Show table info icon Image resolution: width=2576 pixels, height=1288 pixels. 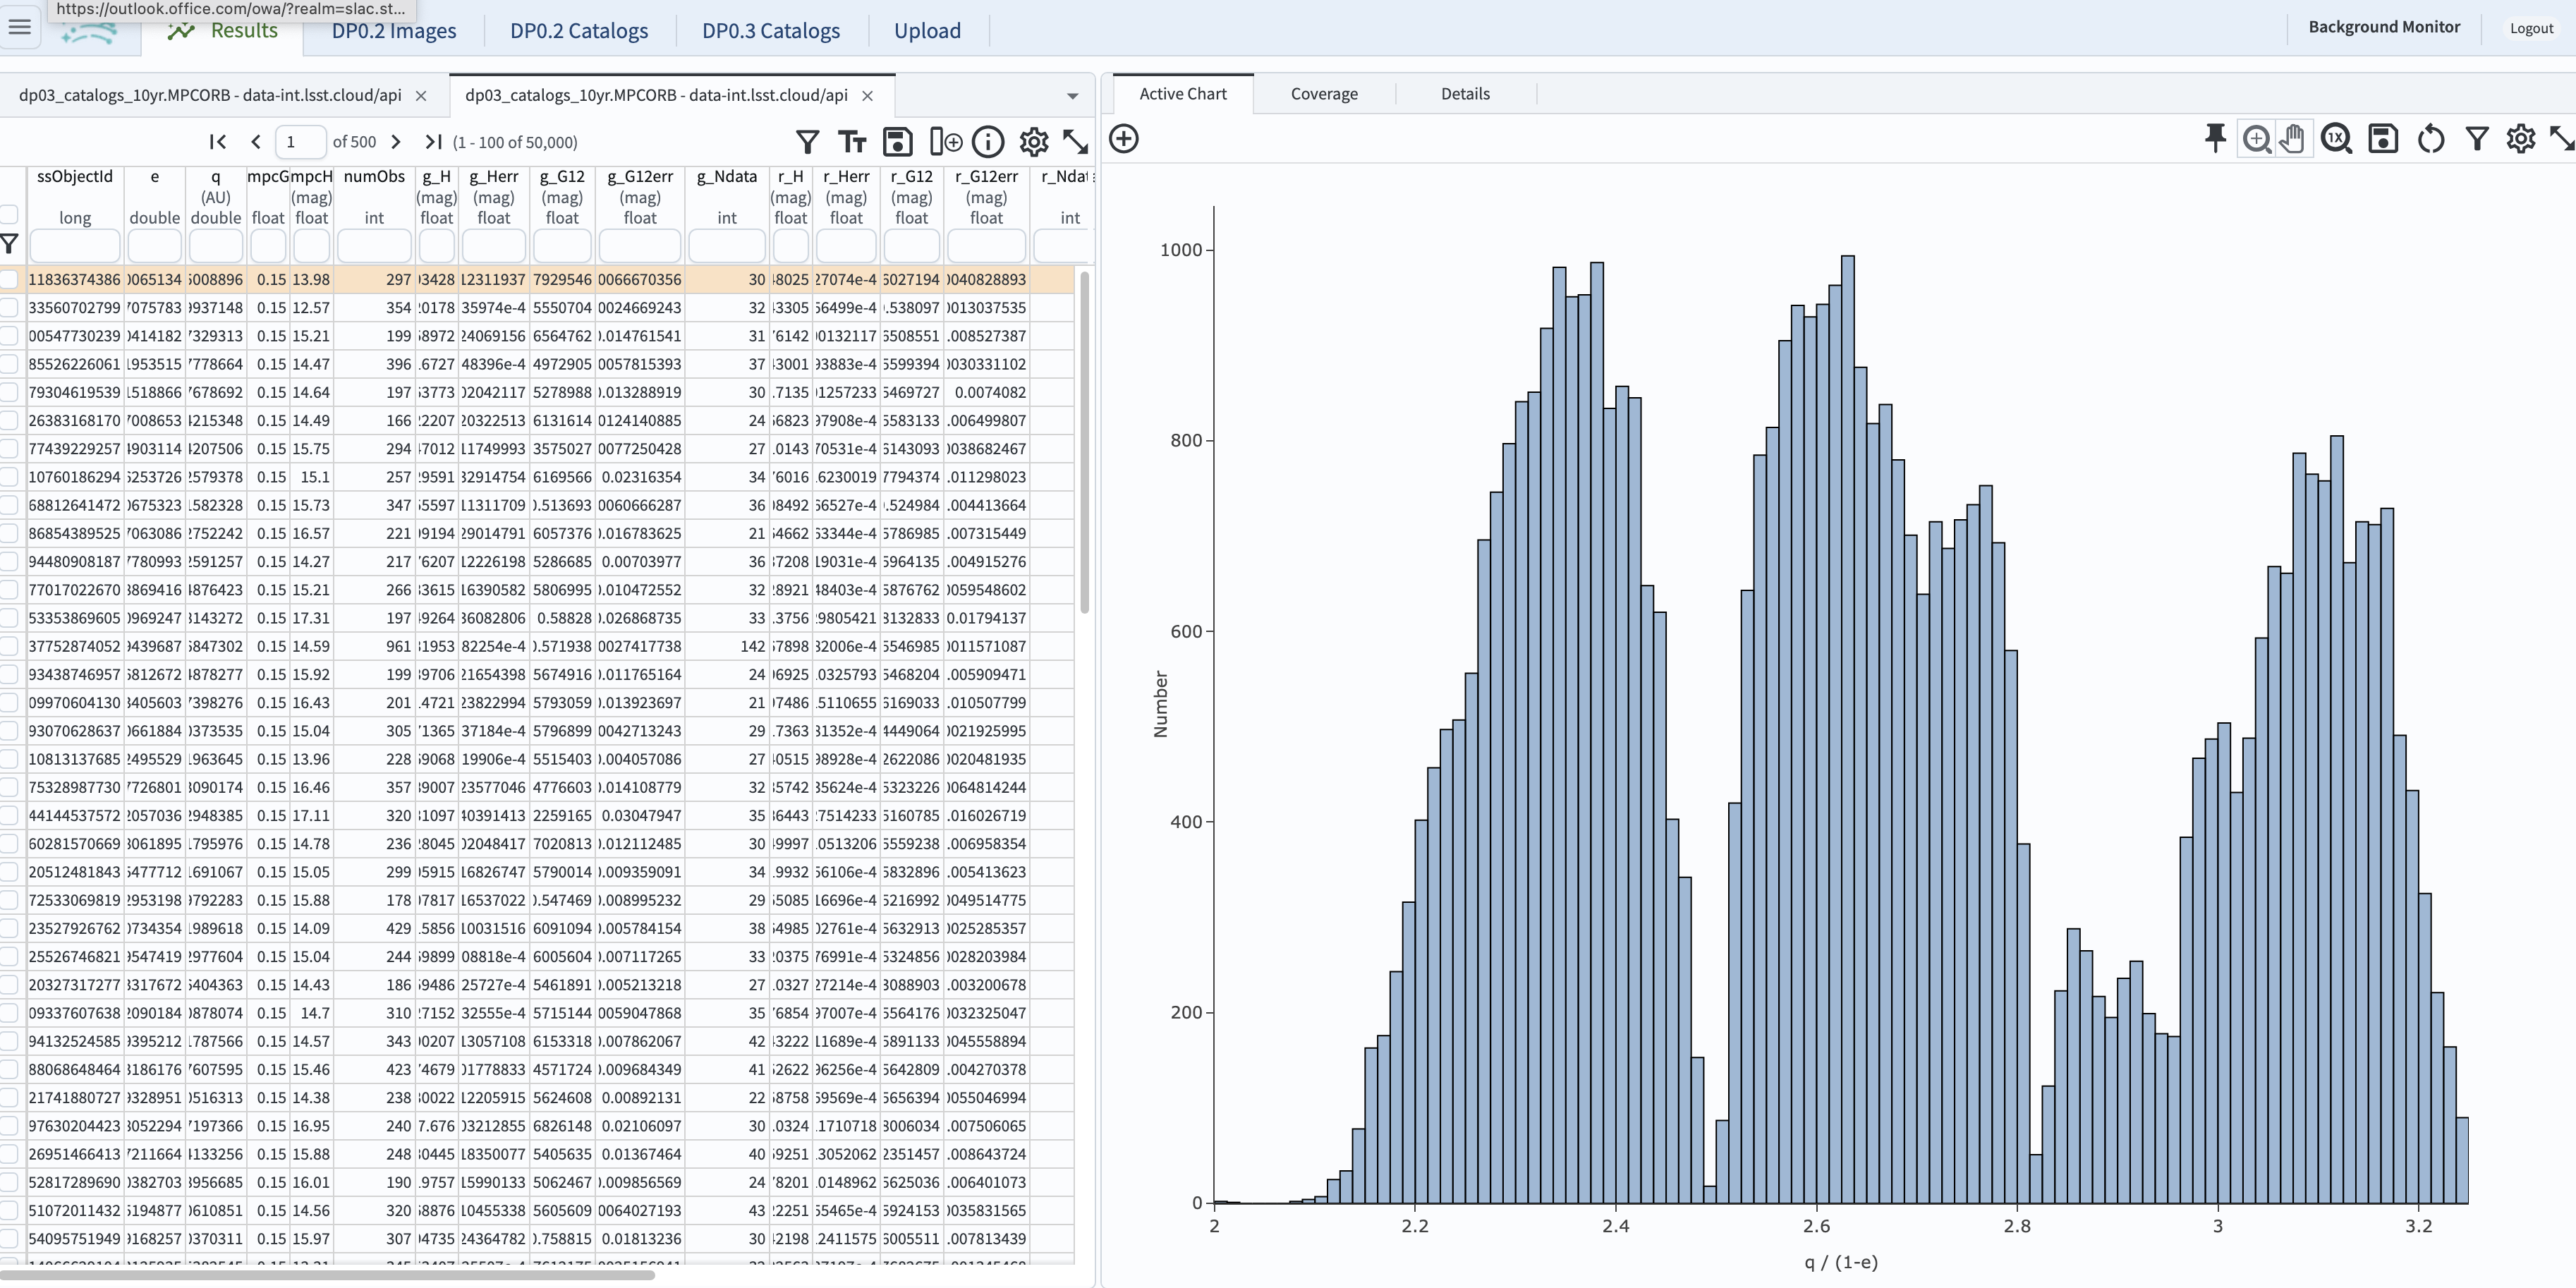click(x=988, y=142)
